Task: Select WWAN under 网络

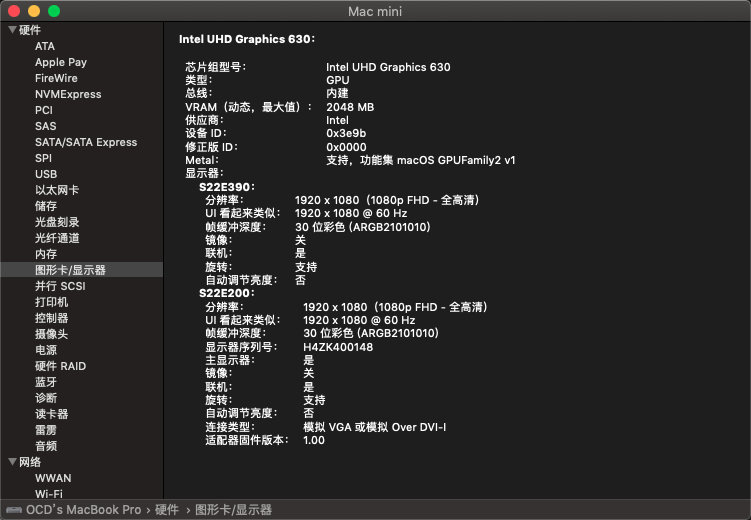Action: [53, 478]
